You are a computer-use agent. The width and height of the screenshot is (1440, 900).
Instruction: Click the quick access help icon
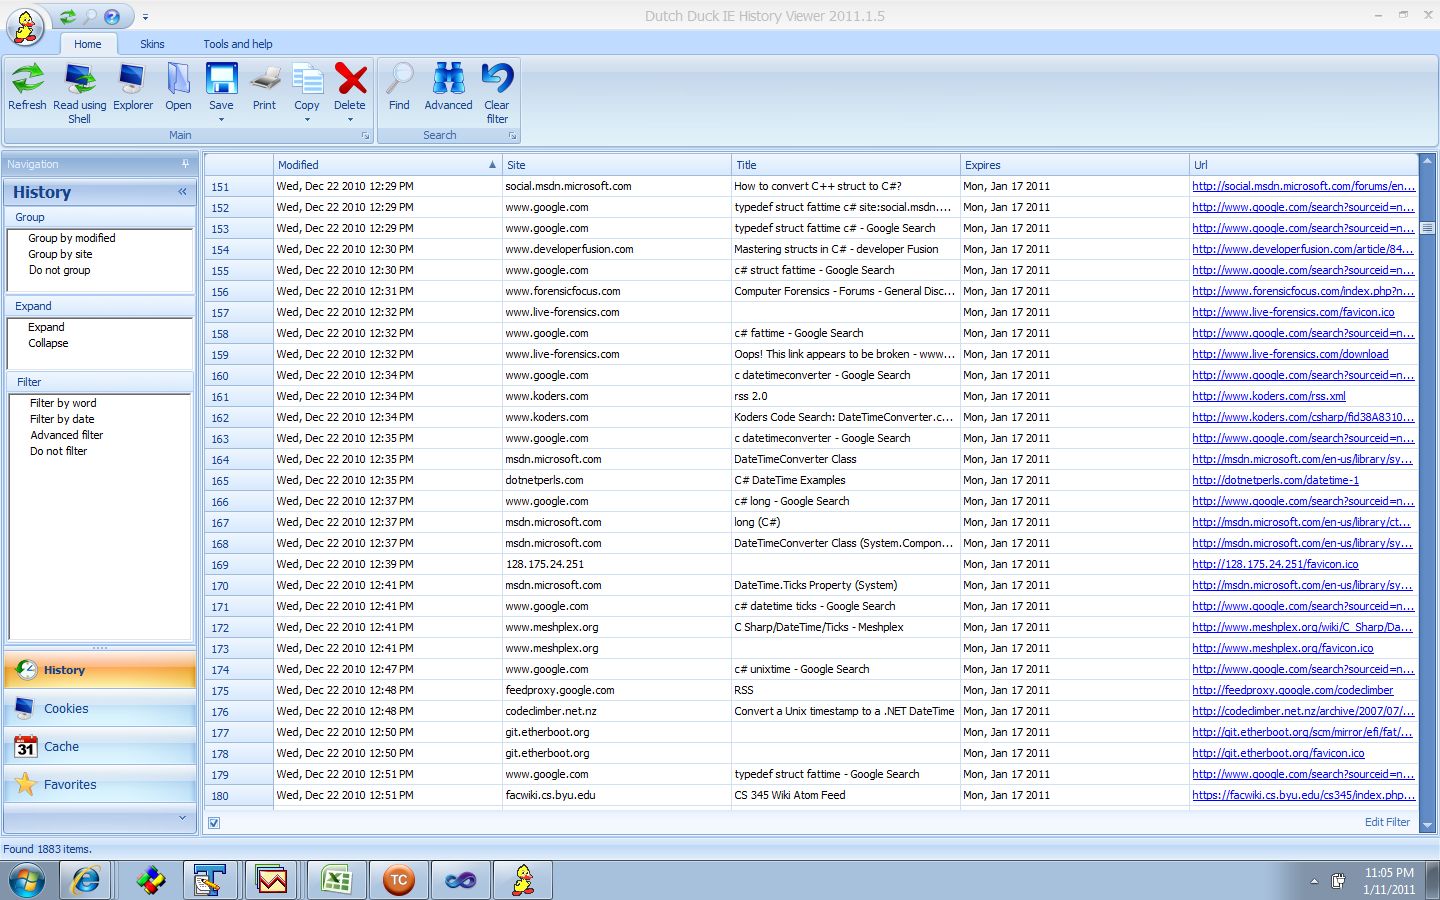click(112, 17)
